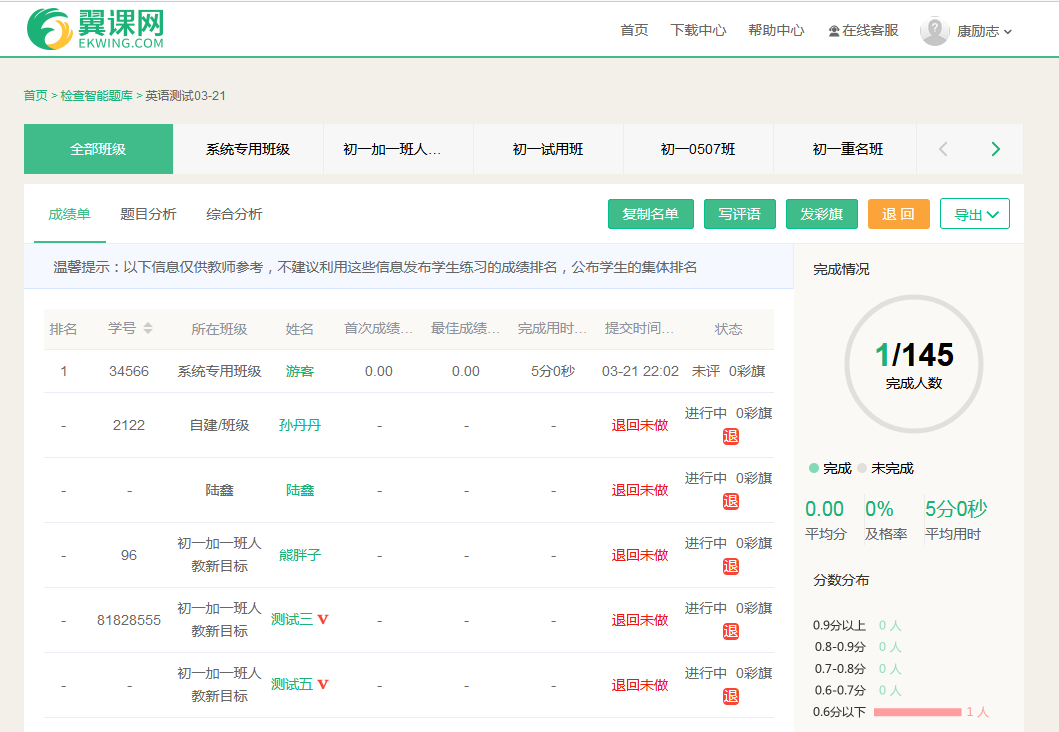This screenshot has width=1059, height=732.
Task: Select the 初一试用班 class tab
Action: (548, 149)
